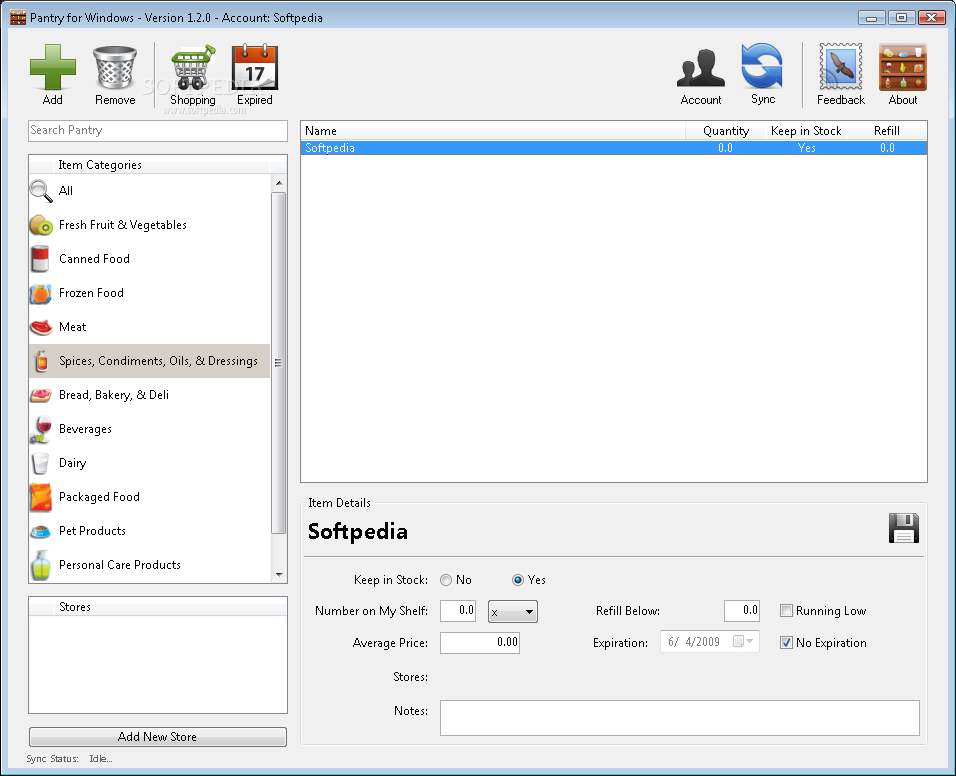Select the All category magnifier icon

41,191
